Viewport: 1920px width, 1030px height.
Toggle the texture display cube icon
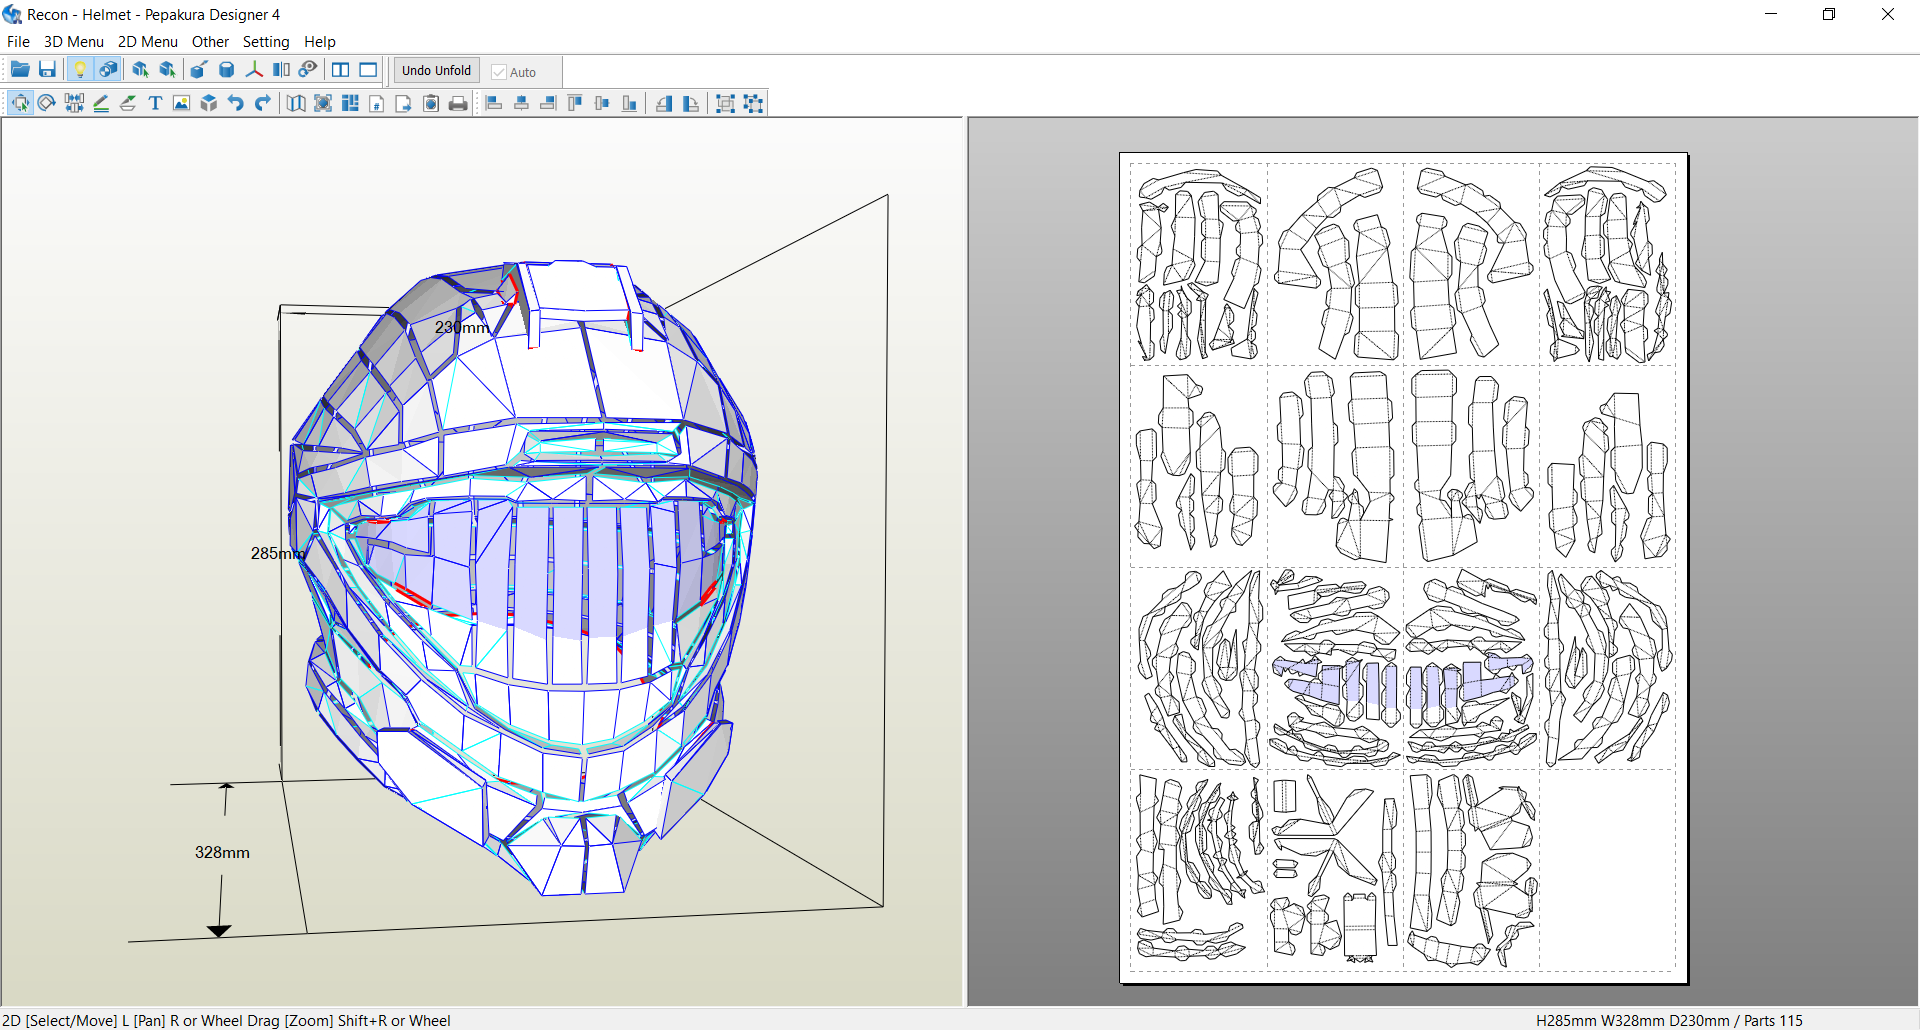(108, 70)
